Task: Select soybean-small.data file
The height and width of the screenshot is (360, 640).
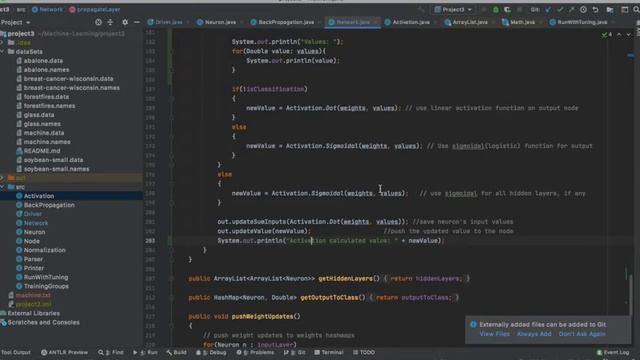Action: (x=53, y=160)
